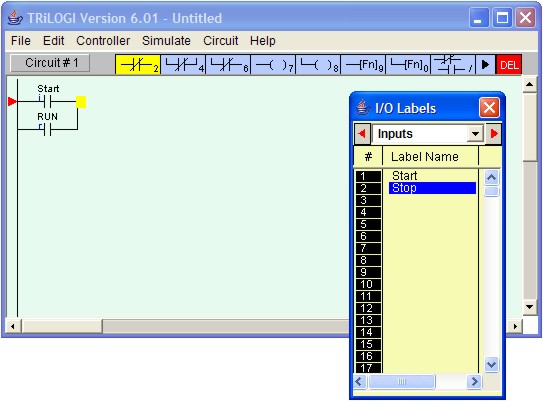Click the Java coffee-cup icon in TRiLOGI title bar
Image resolution: width=543 pixels, height=407 pixels.
(x=15, y=18)
